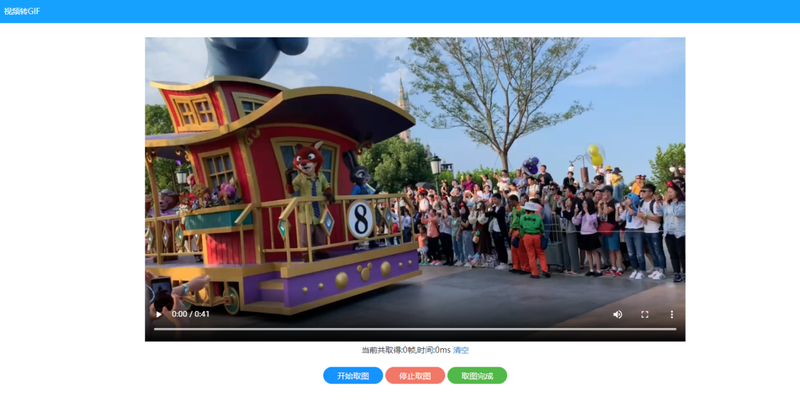This screenshot has width=800, height=407.
Task: Click the red 停止取图 button
Action: (x=415, y=375)
